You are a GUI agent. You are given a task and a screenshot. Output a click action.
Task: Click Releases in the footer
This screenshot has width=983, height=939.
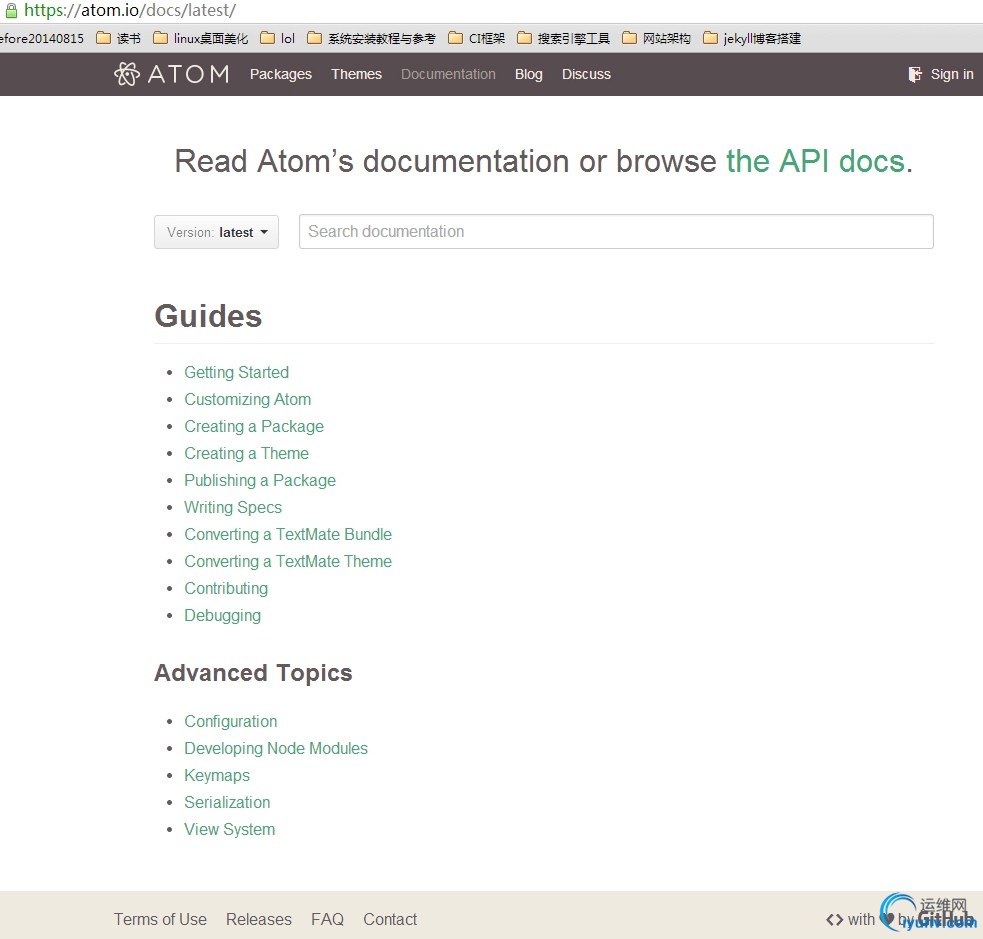click(259, 920)
